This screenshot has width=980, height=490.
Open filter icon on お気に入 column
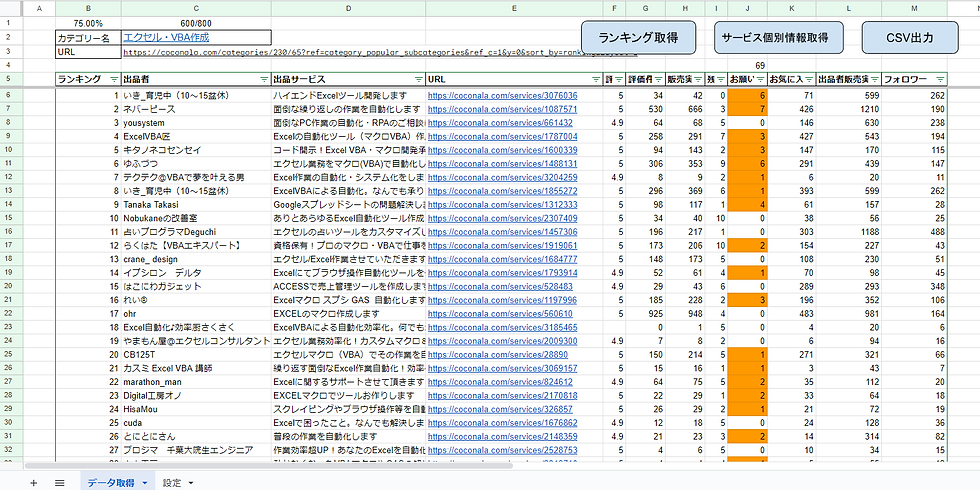click(809, 79)
